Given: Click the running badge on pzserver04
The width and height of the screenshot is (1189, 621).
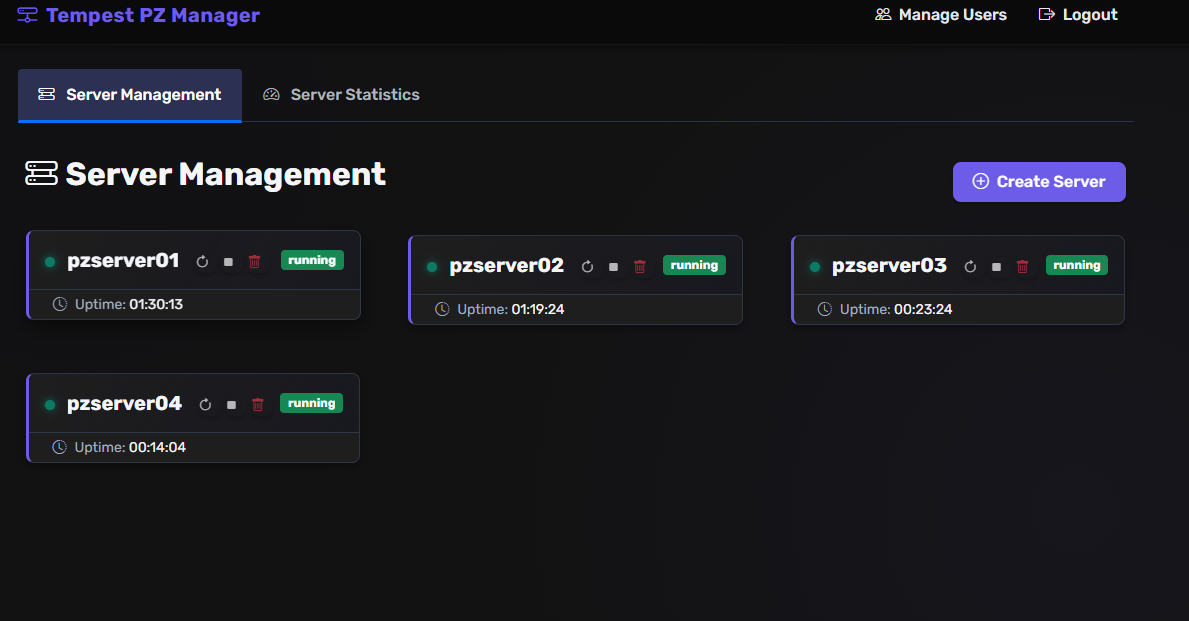Looking at the screenshot, I should tap(312, 403).
